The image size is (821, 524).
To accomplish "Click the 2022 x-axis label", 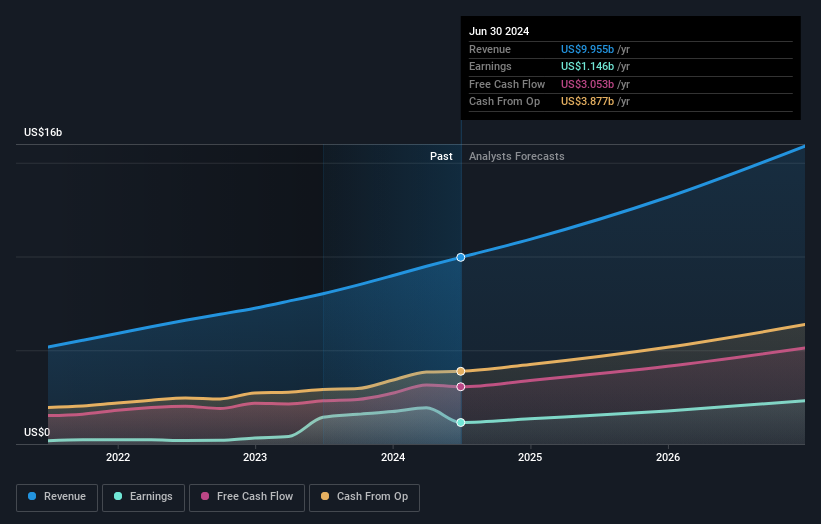I will [118, 457].
